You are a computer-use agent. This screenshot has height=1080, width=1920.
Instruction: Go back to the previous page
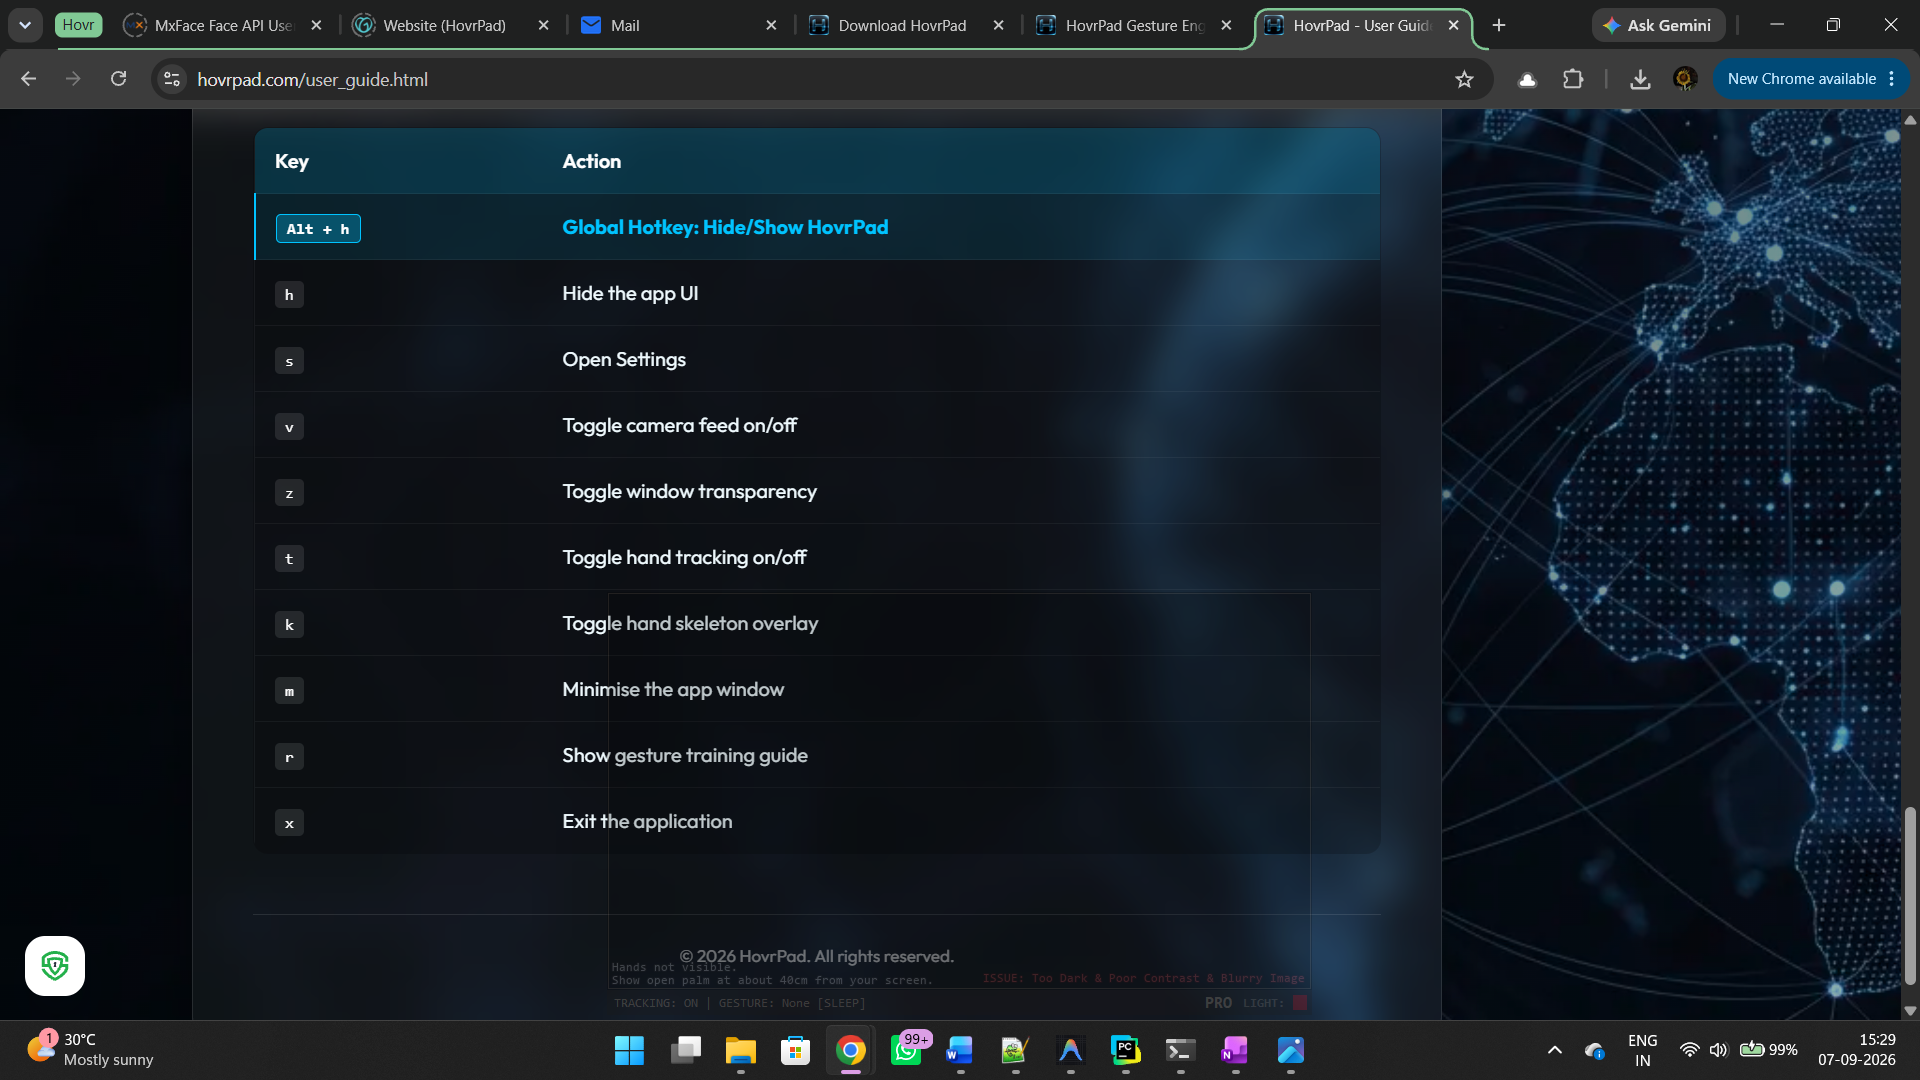(x=28, y=79)
